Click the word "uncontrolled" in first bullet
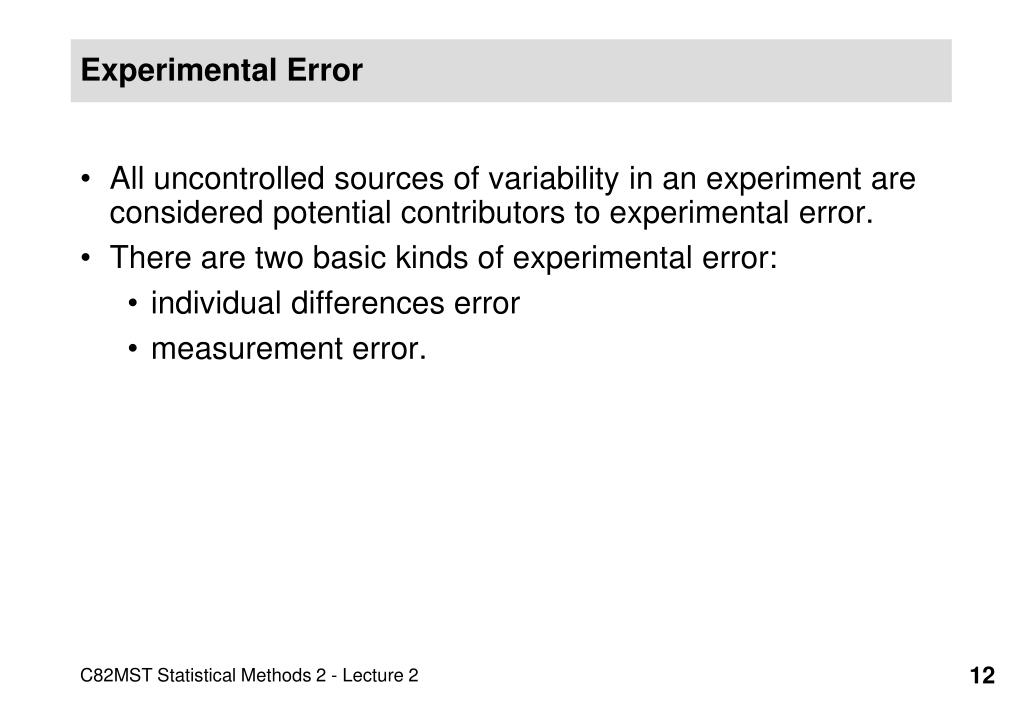Viewport: 1023px width, 708px height. 238,179
